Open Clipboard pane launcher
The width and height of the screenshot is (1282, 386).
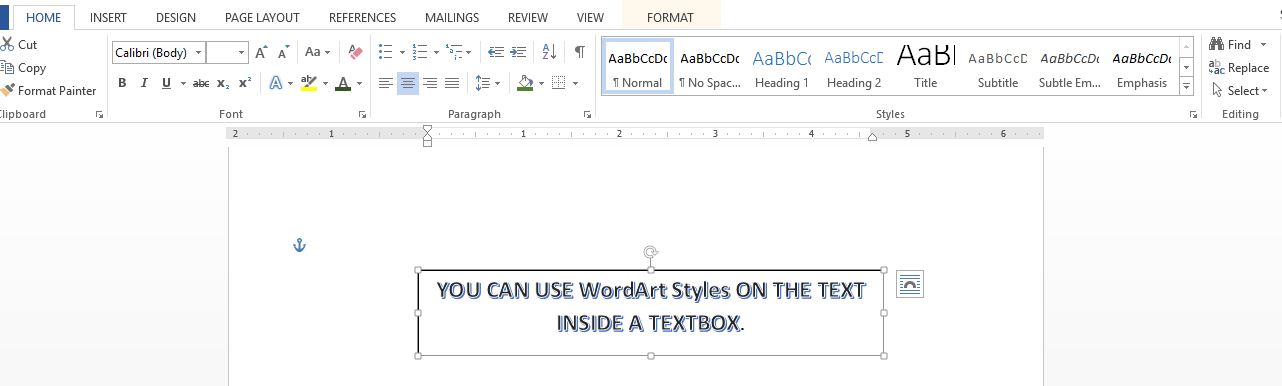tap(99, 115)
